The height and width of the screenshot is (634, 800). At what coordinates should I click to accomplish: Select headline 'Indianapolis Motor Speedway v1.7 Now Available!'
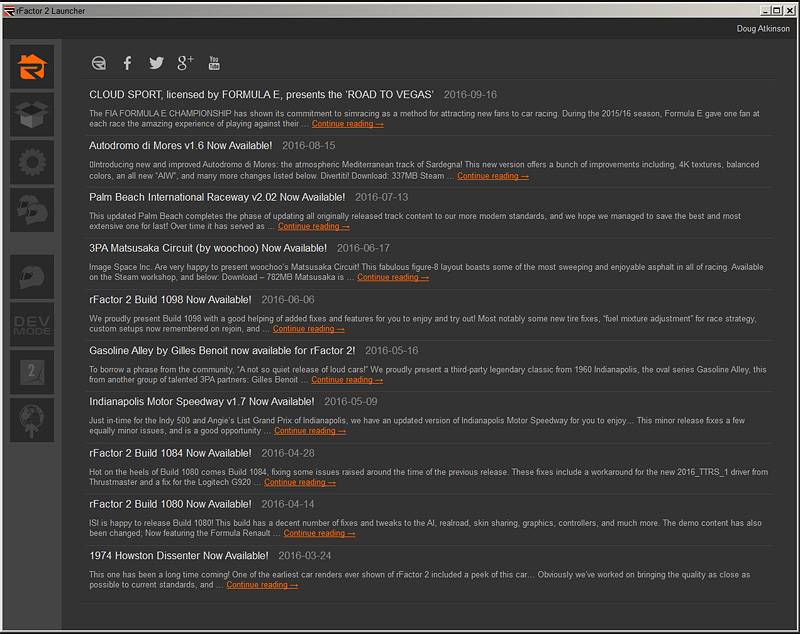pos(202,401)
